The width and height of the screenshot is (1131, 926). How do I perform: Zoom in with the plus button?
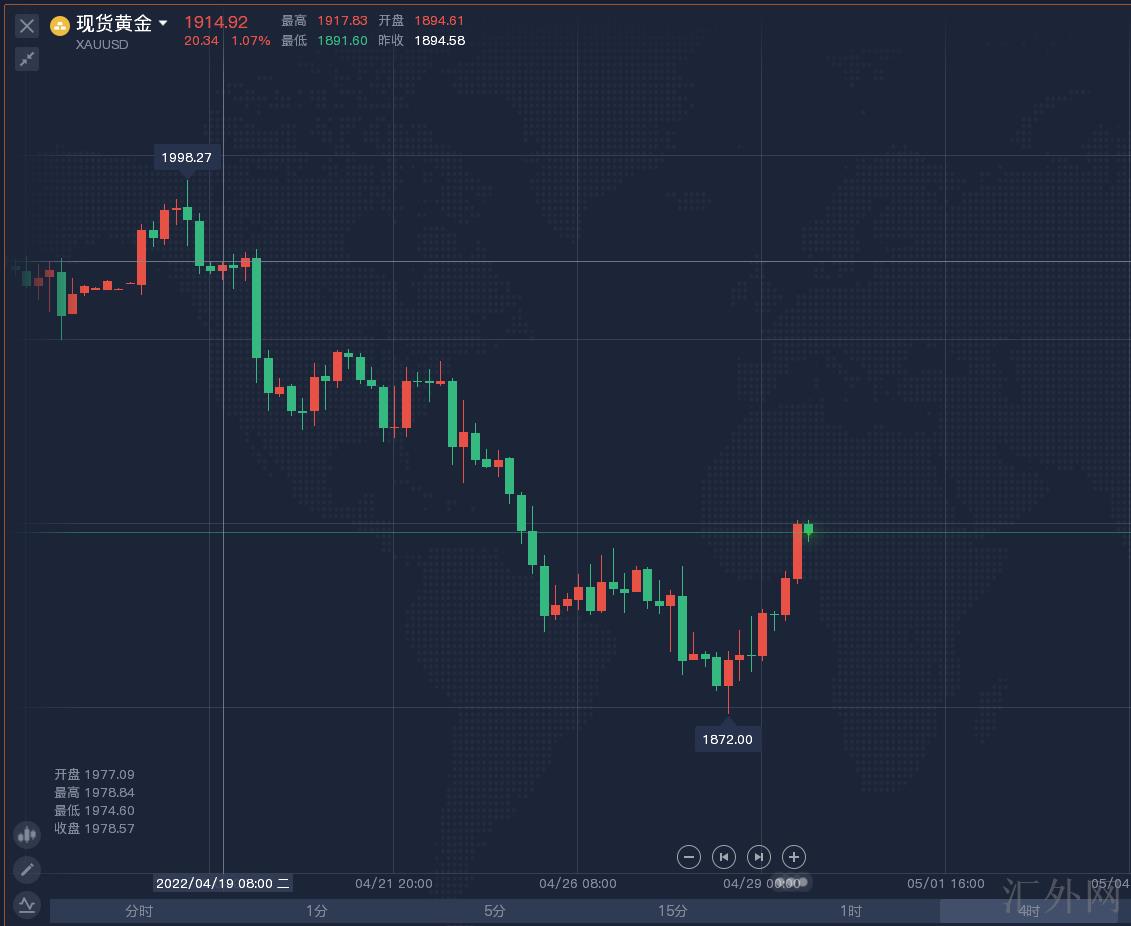(794, 857)
